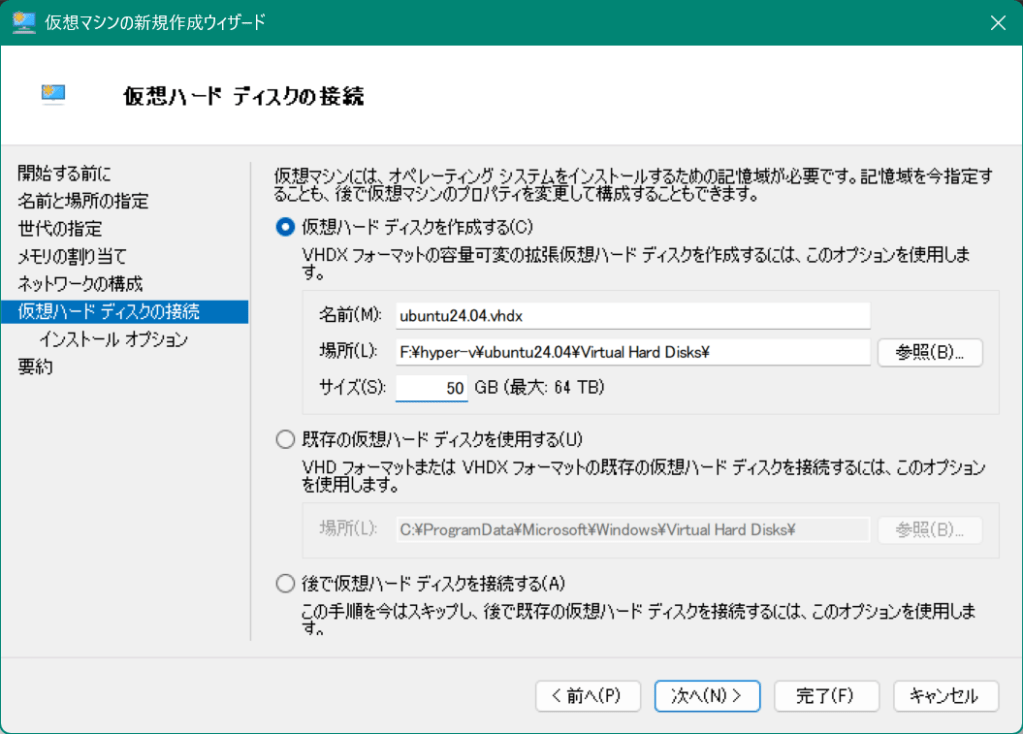Image resolution: width=1023 pixels, height=734 pixels.
Task: Click the 名前 field with ubuntu24.04.vhdx
Action: point(632,315)
